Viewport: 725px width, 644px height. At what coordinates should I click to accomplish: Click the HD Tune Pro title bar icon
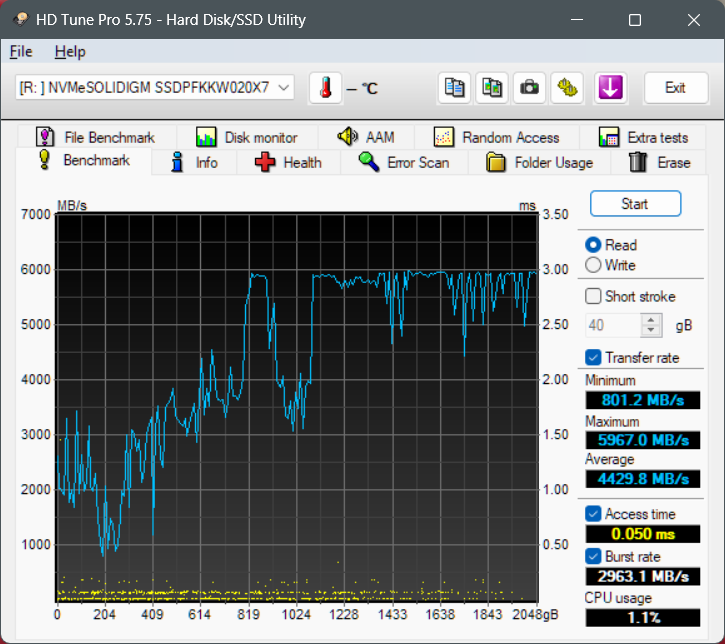[x=20, y=19]
